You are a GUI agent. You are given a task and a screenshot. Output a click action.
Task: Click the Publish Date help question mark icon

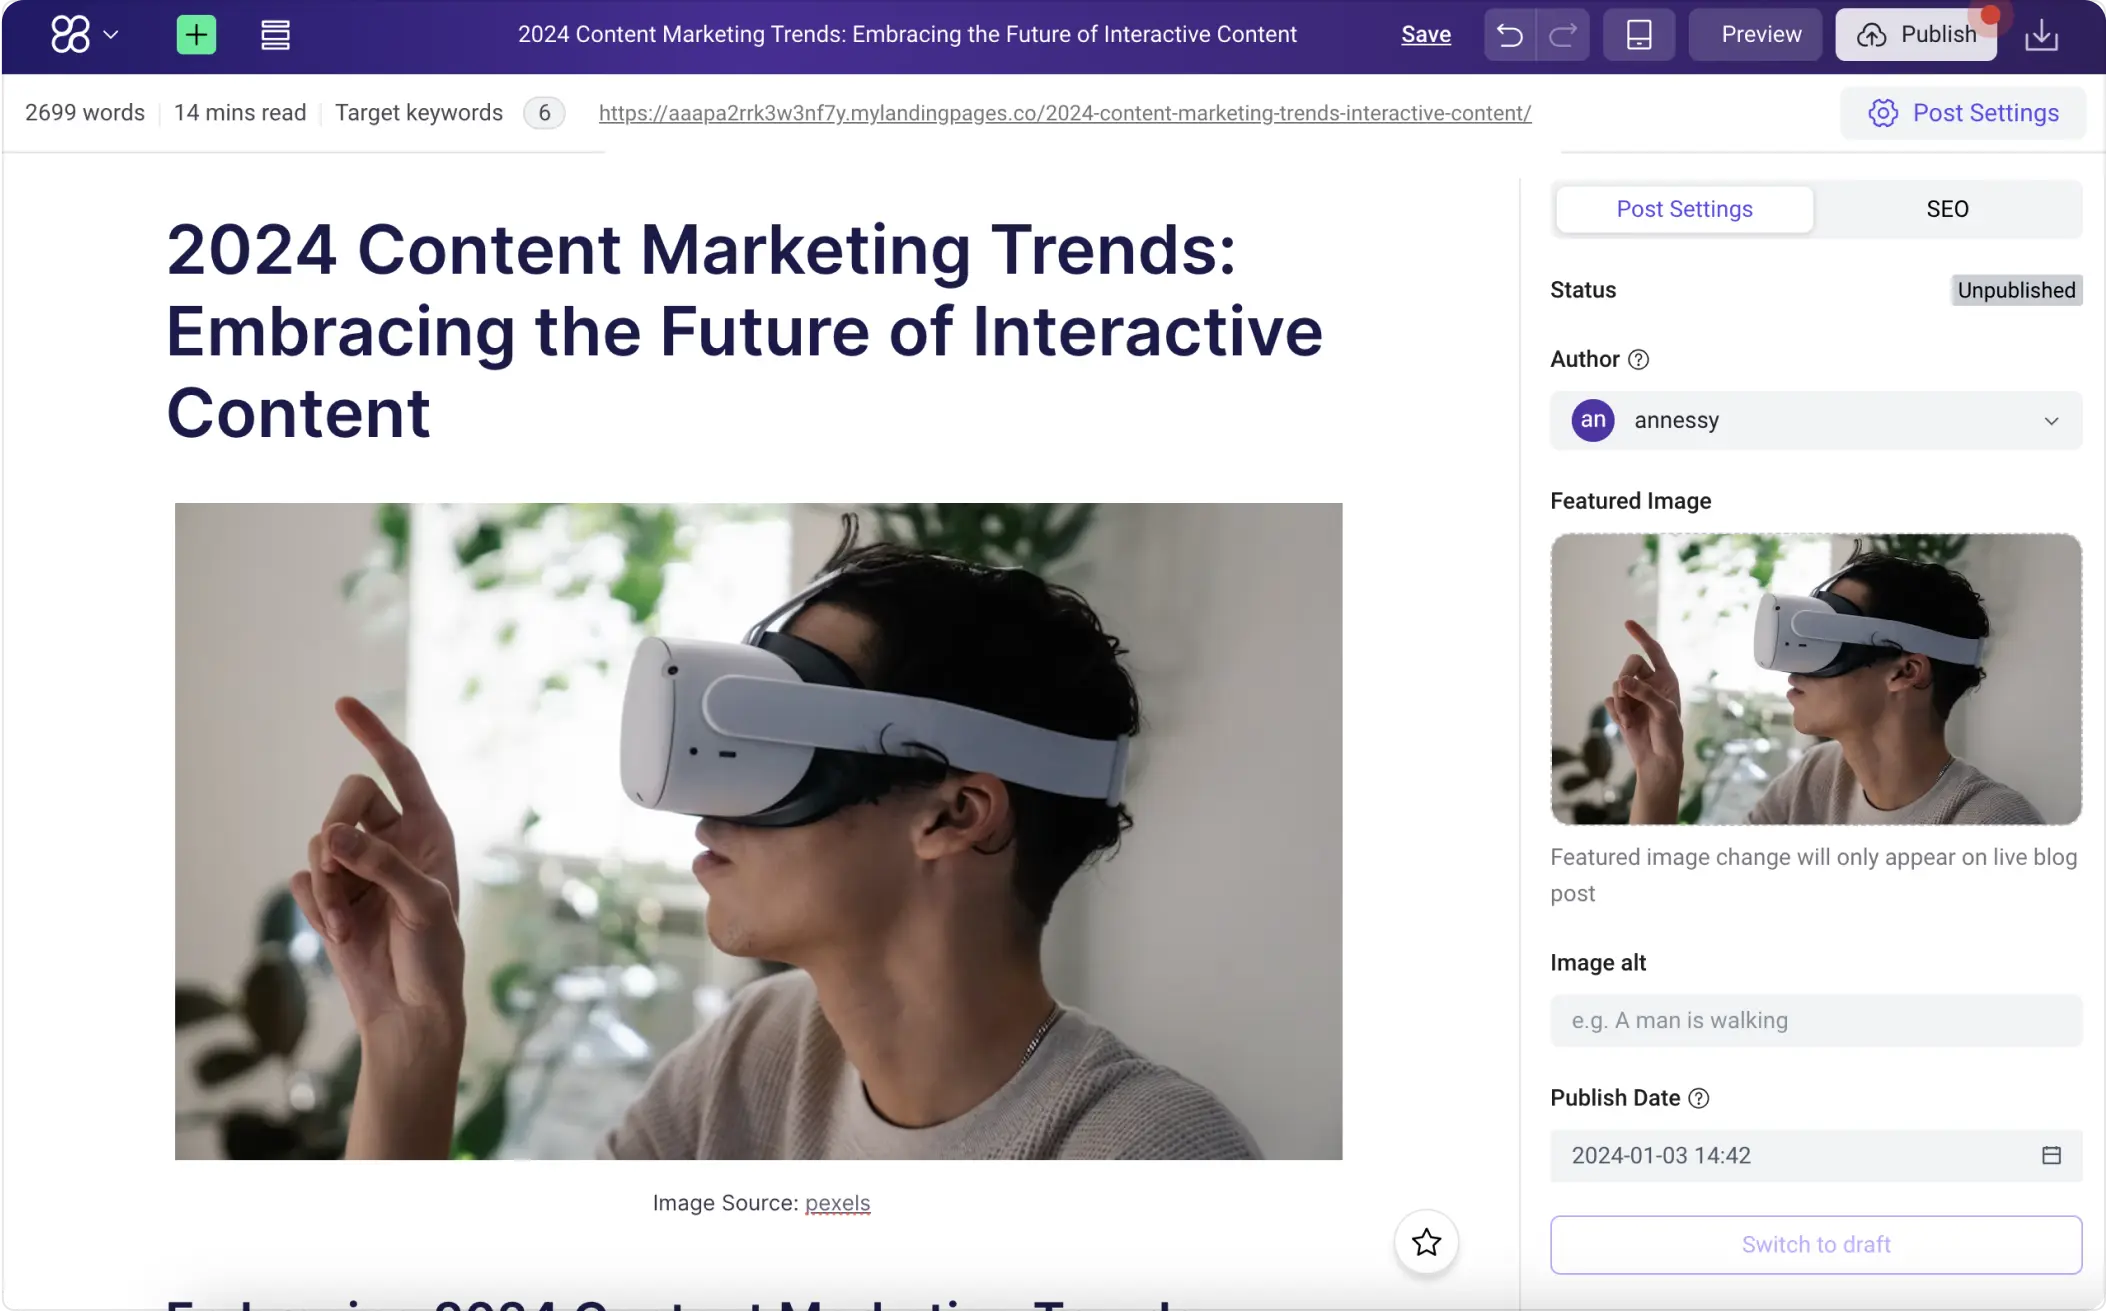click(x=1697, y=1097)
